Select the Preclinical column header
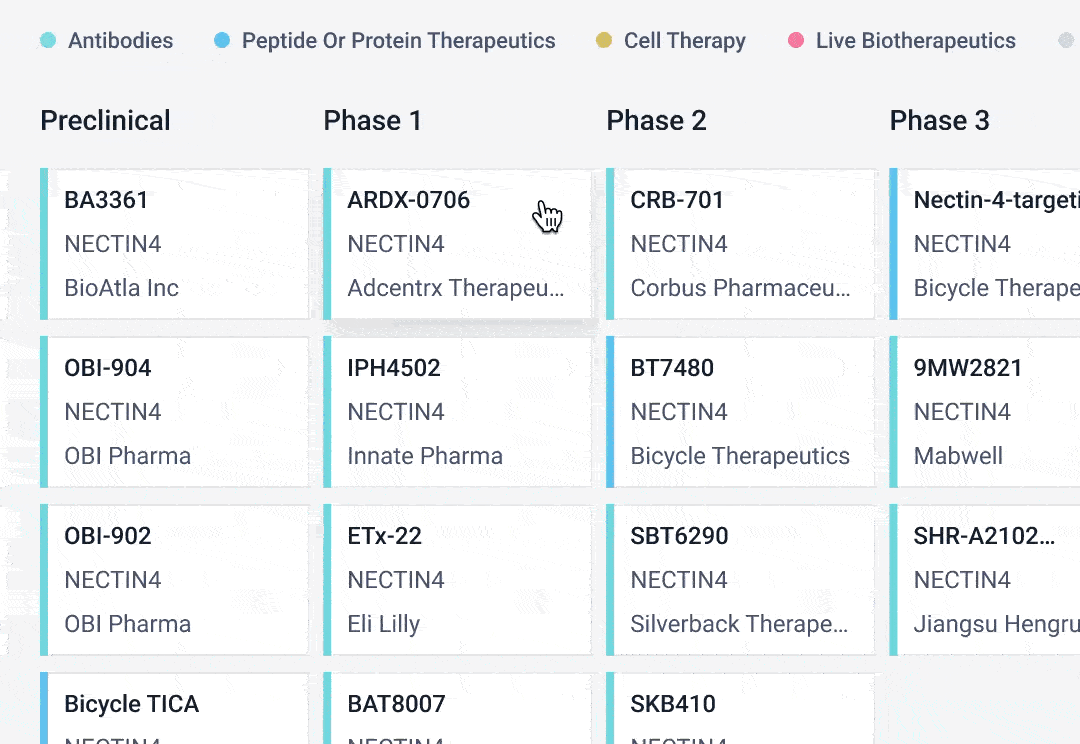Image resolution: width=1080 pixels, height=744 pixels. [x=105, y=121]
